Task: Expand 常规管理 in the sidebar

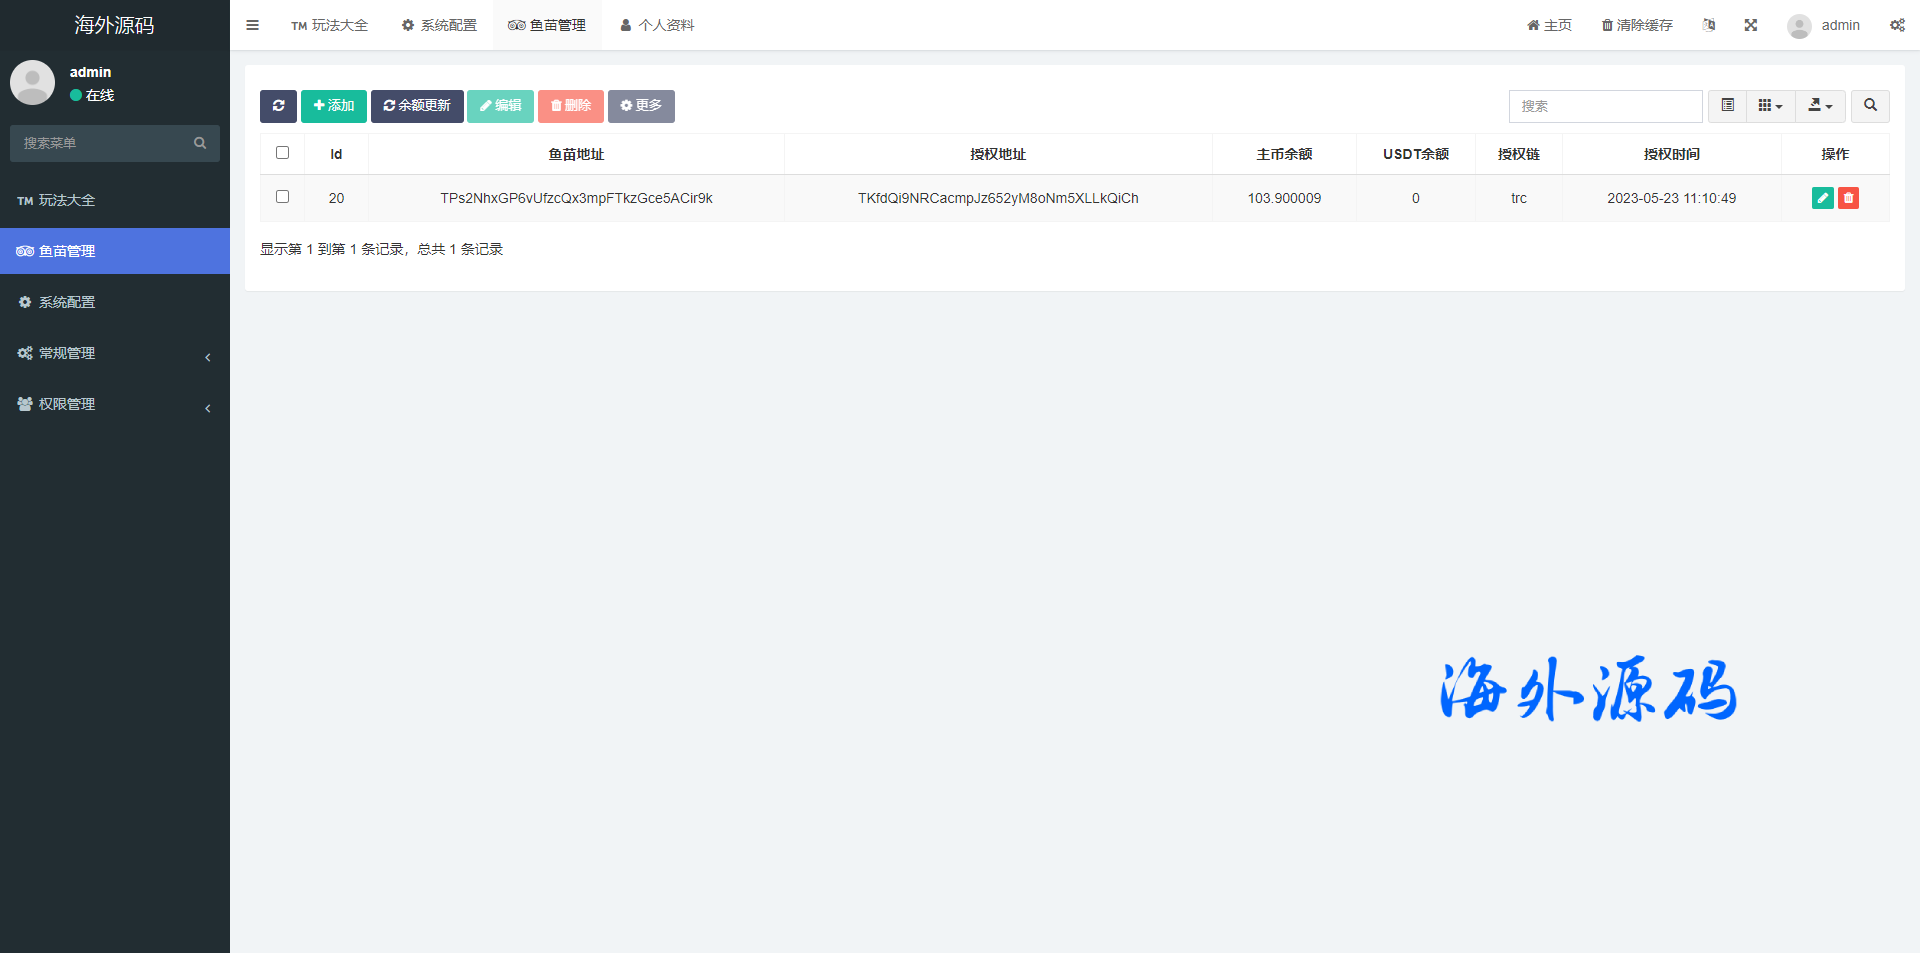Action: click(115, 353)
